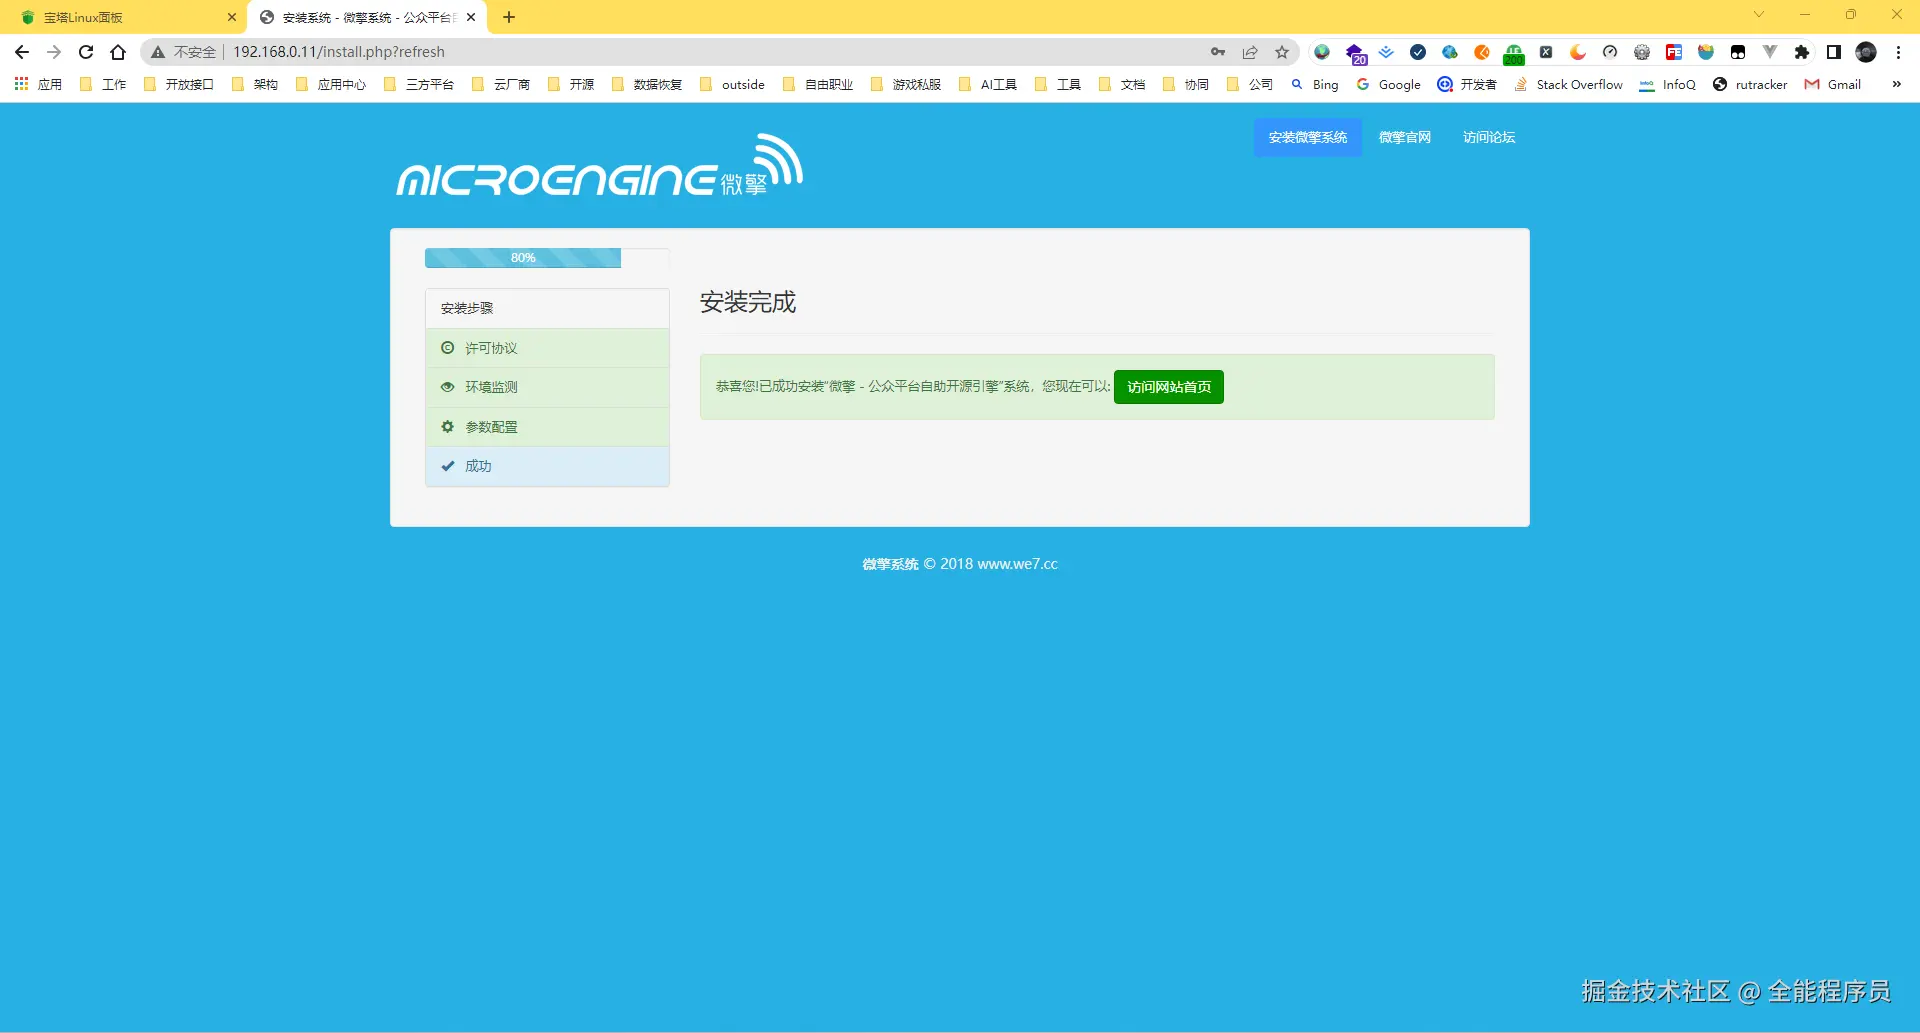The image size is (1920, 1033).
Task: Click the share page icon in address bar
Action: 1250,52
